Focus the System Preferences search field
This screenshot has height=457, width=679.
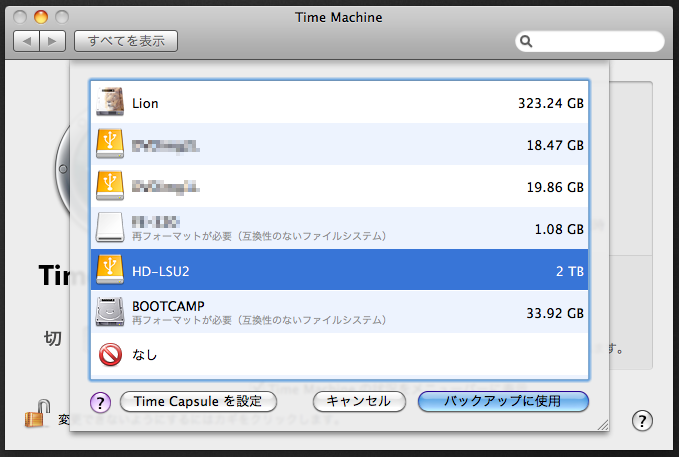590,41
